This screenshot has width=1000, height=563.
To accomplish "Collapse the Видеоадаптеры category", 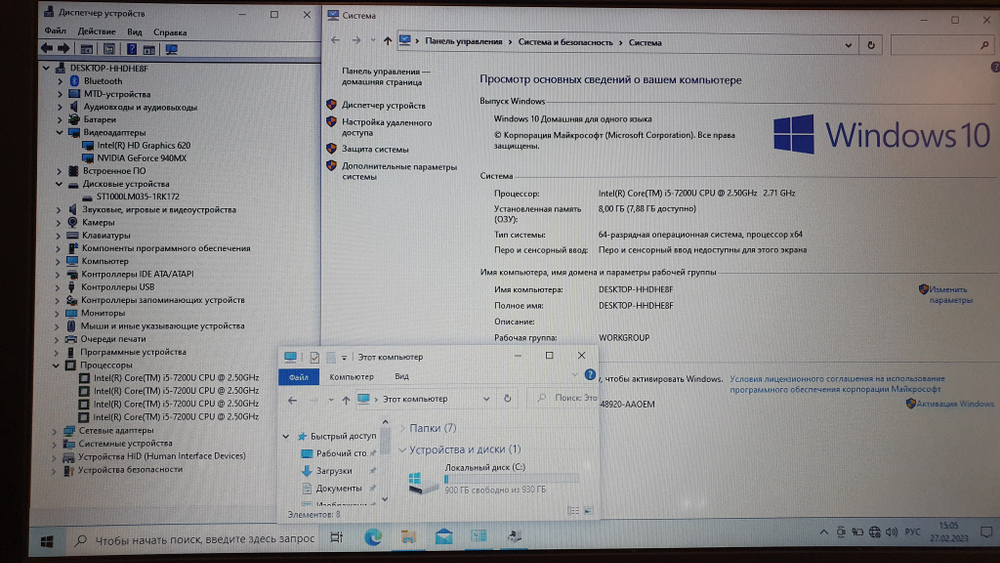I will tap(59, 133).
